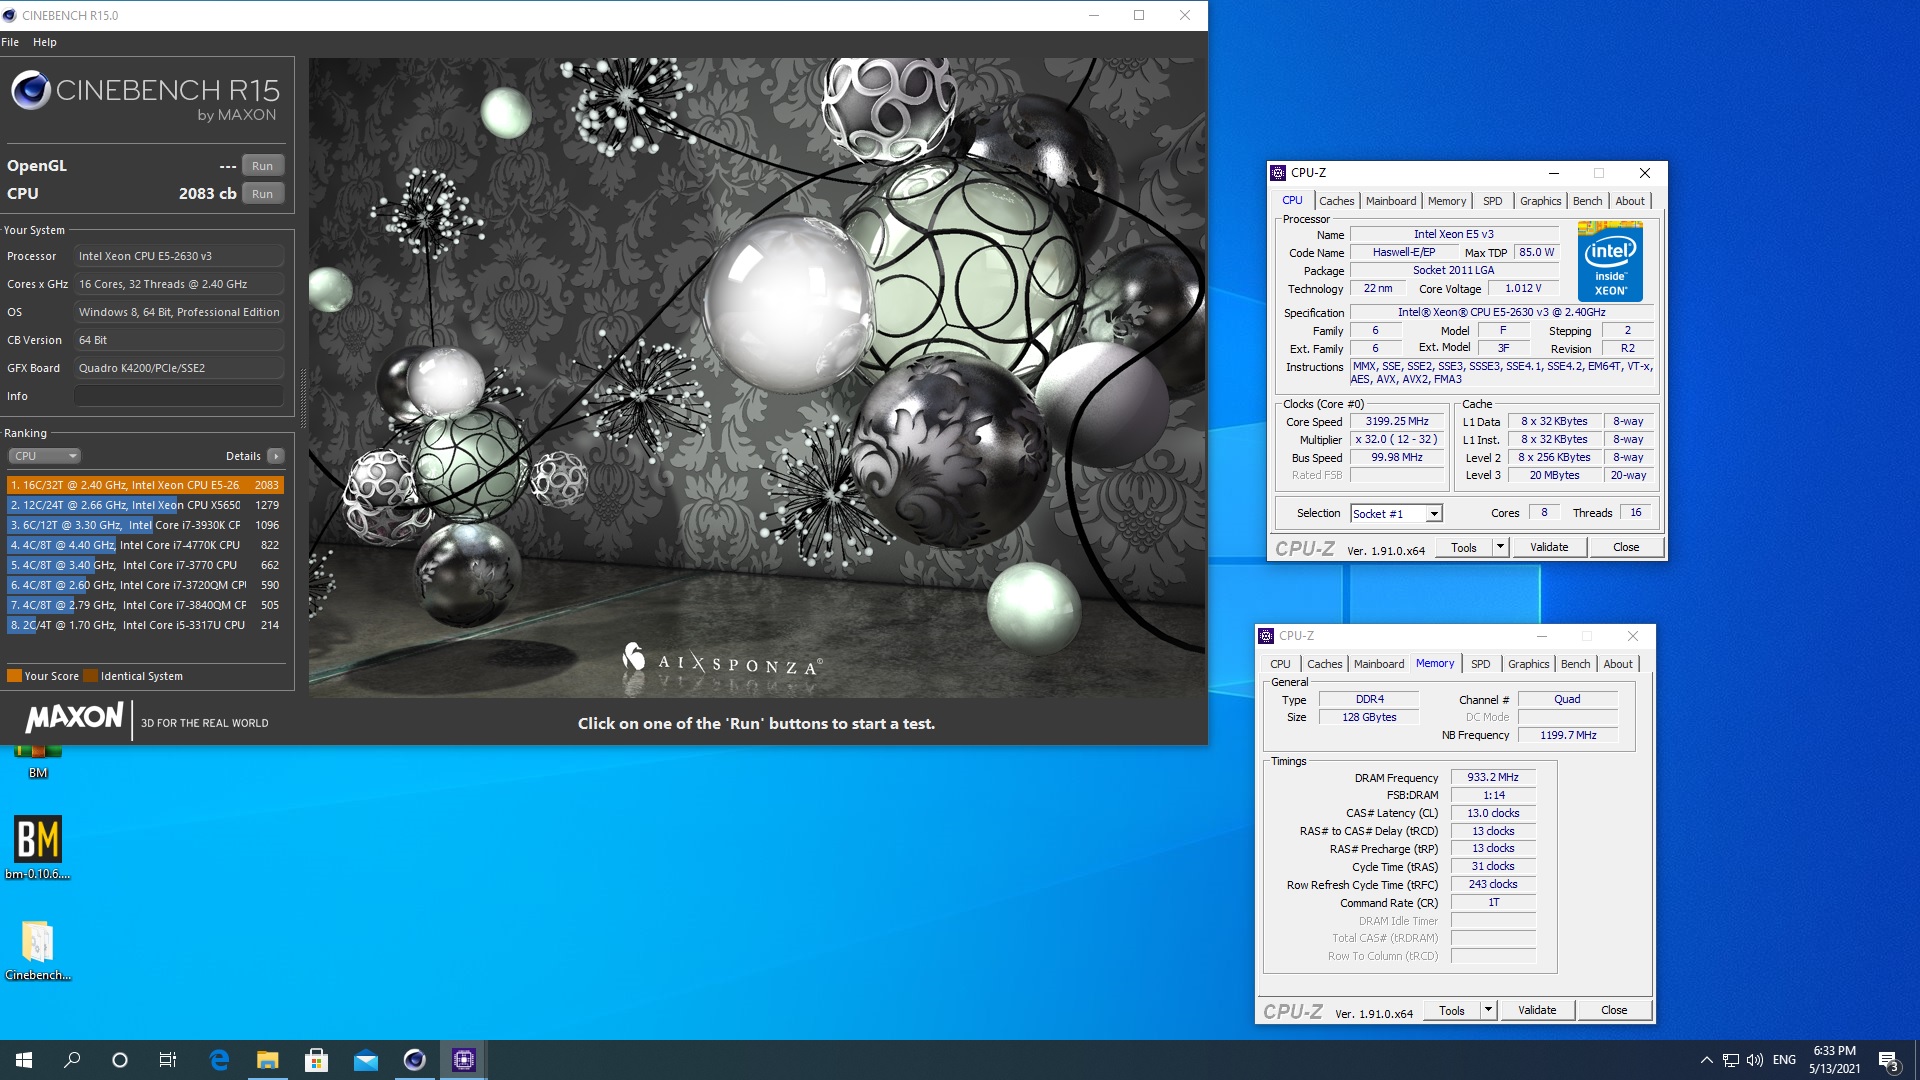
Task: Switch to Bench tab in lower CPU-Z window
Action: tap(1575, 664)
